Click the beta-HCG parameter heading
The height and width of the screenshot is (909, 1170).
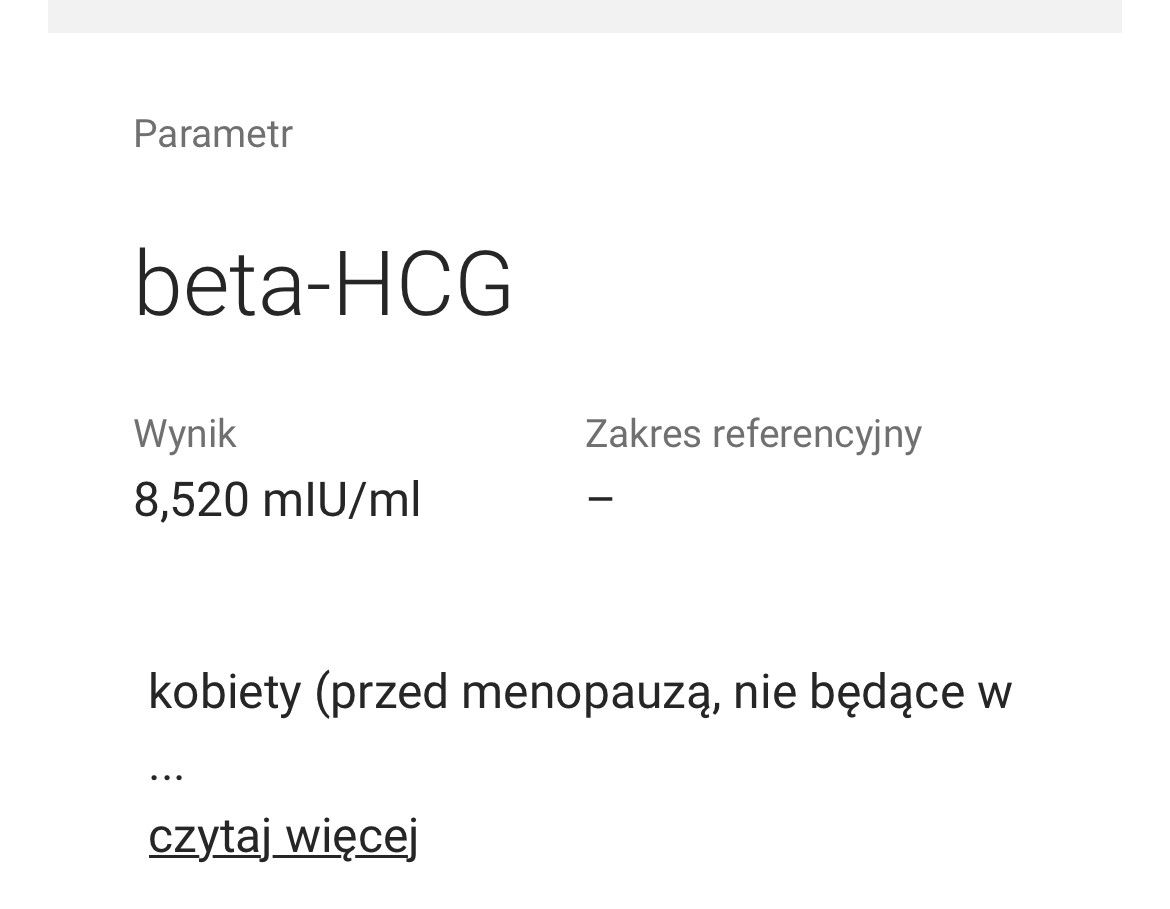[323, 284]
